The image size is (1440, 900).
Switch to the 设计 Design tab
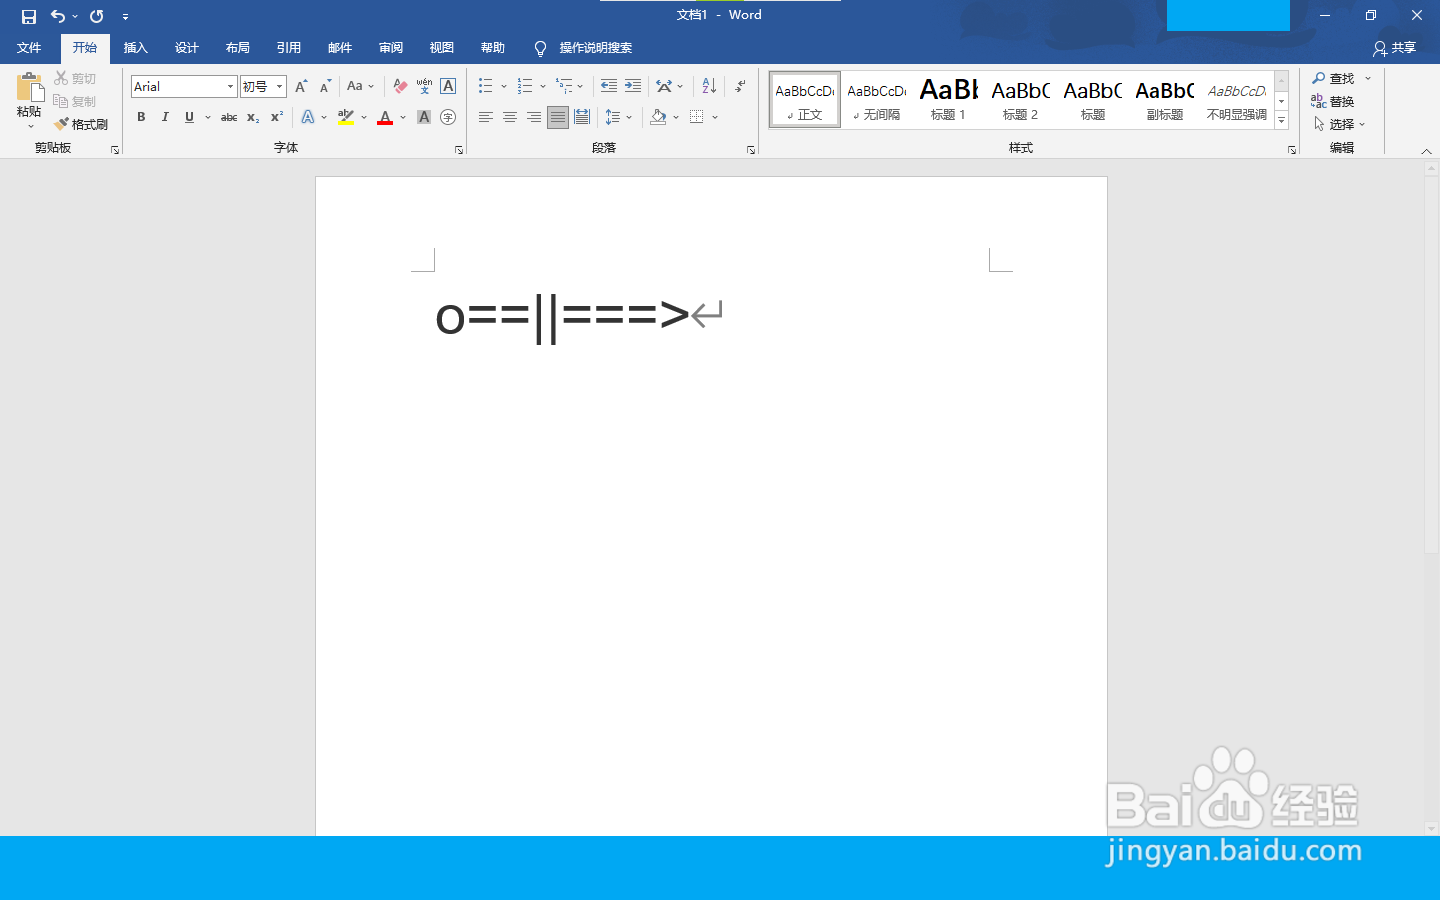pos(186,48)
